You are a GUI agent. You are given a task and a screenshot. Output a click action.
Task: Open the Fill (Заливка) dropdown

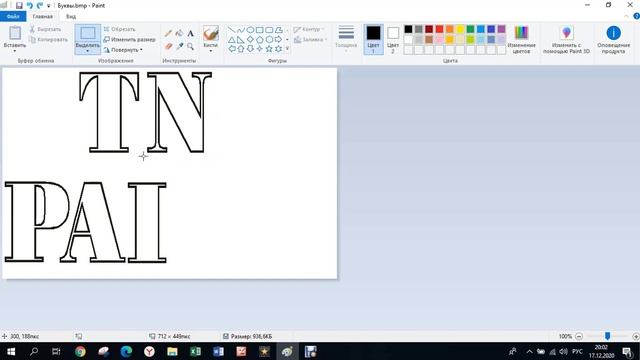pyautogui.click(x=310, y=40)
